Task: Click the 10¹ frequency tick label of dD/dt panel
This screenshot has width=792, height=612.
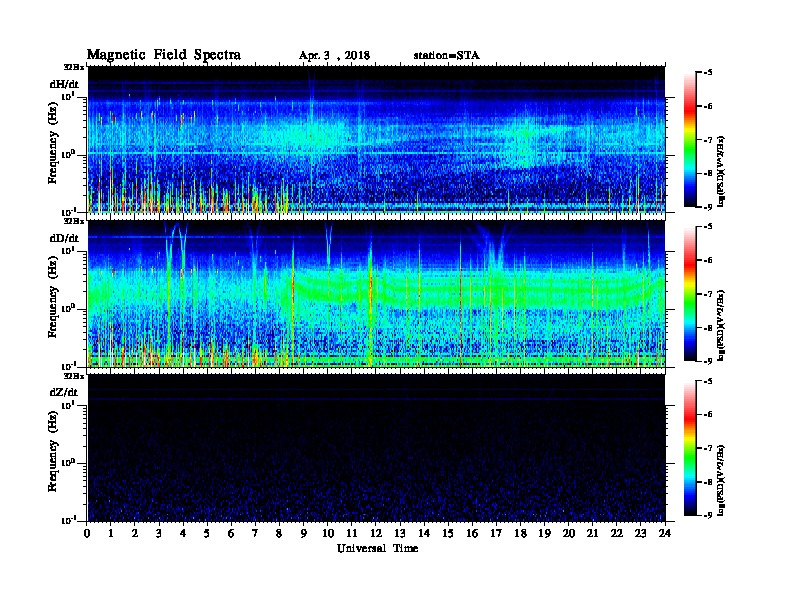Action: point(69,251)
